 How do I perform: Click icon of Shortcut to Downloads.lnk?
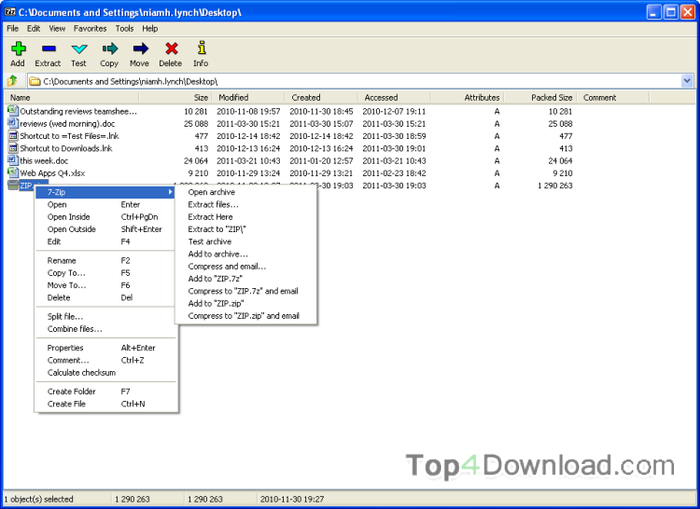(12, 148)
